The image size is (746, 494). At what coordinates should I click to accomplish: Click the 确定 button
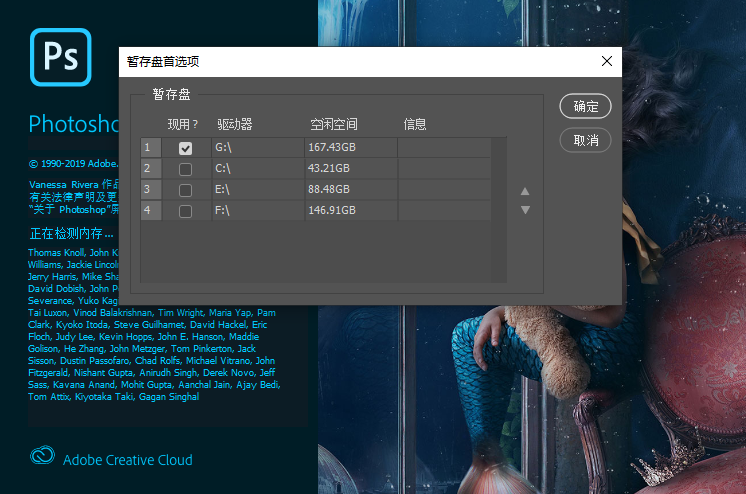coord(585,106)
